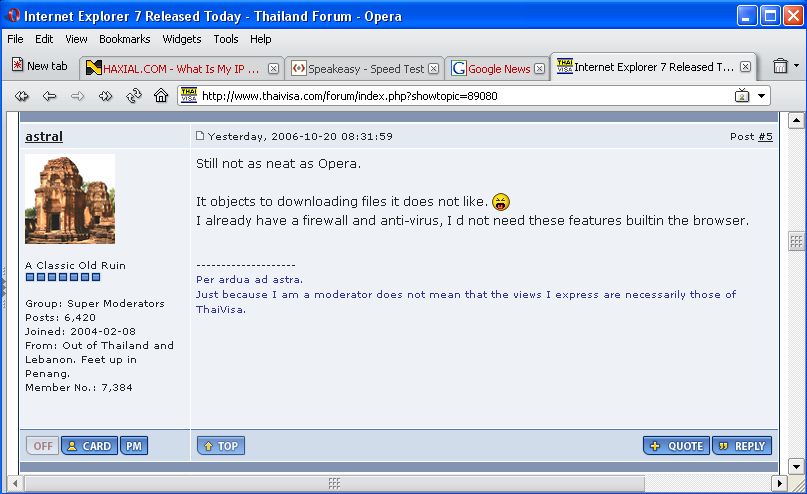Click the REPLY button

(742, 446)
